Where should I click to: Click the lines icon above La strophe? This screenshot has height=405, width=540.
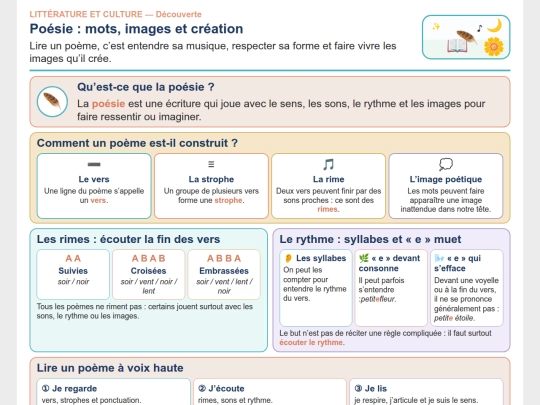click(211, 164)
